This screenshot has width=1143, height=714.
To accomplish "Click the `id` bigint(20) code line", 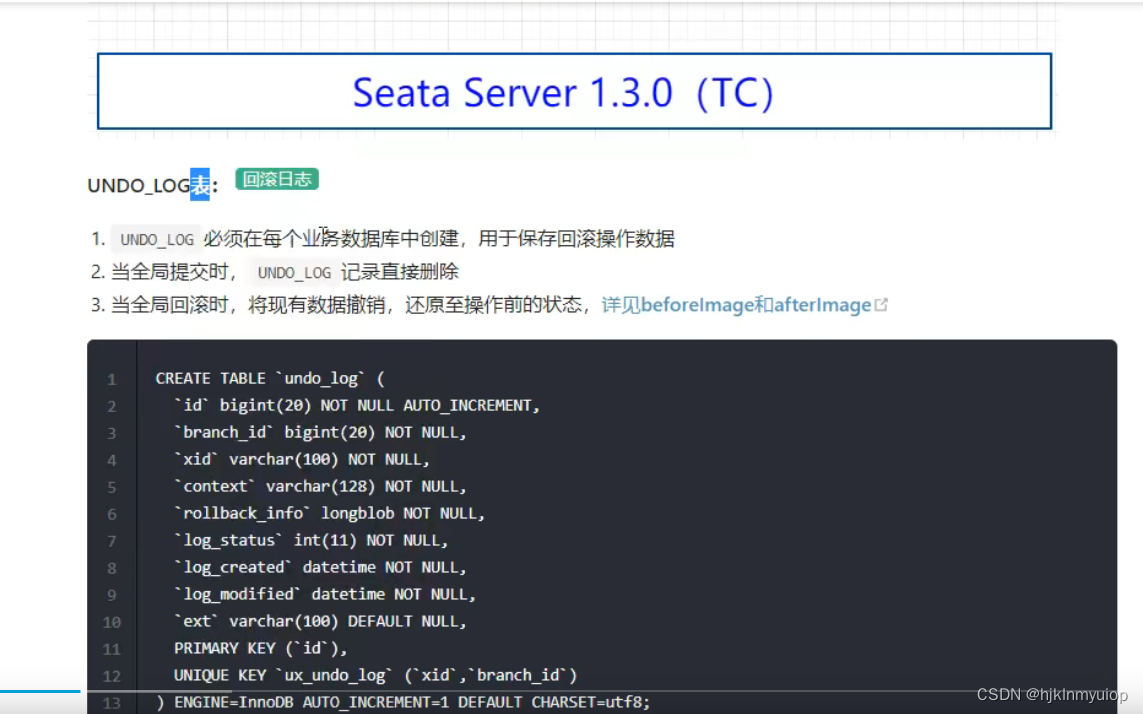I will click(x=356, y=405).
